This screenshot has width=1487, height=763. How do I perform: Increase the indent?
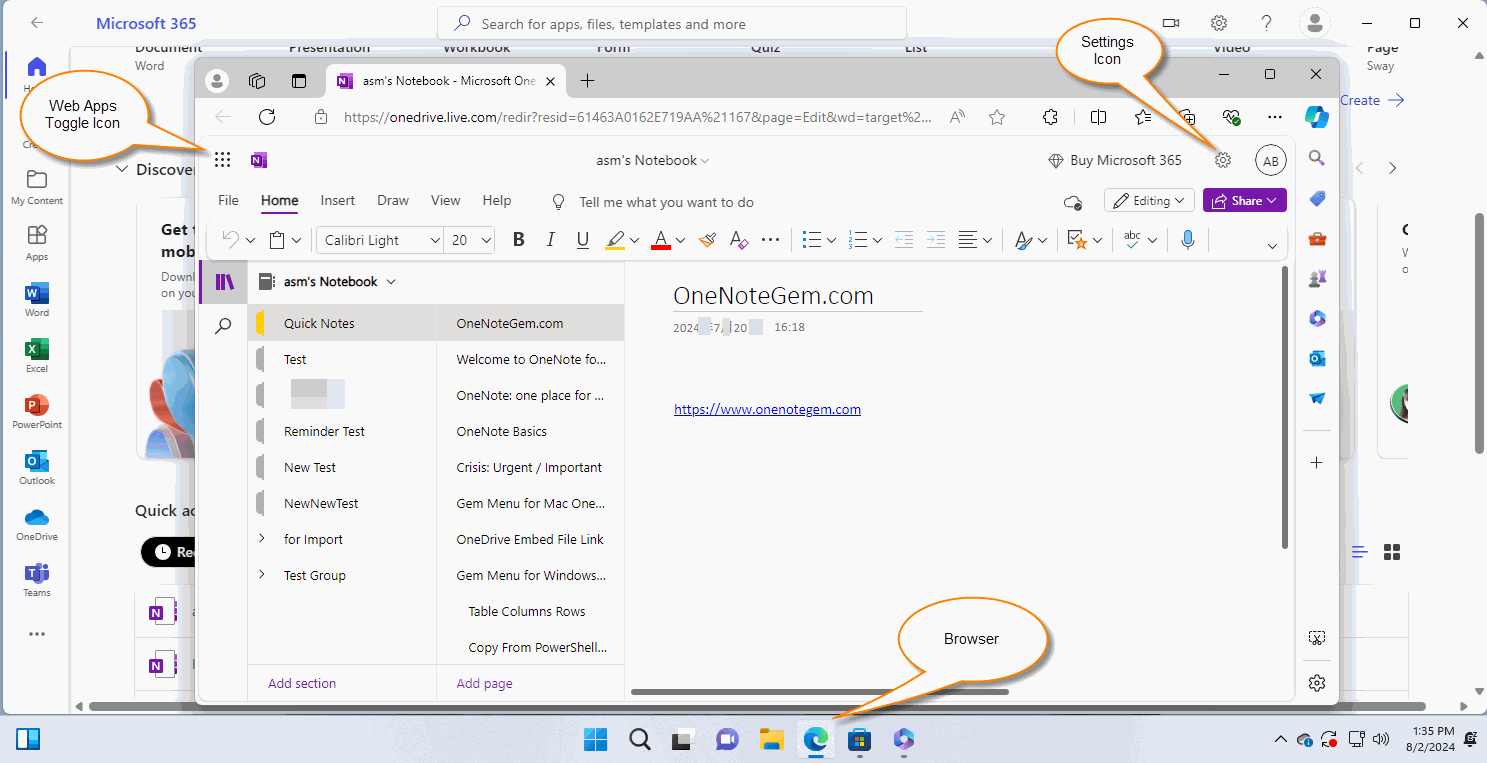coord(935,240)
